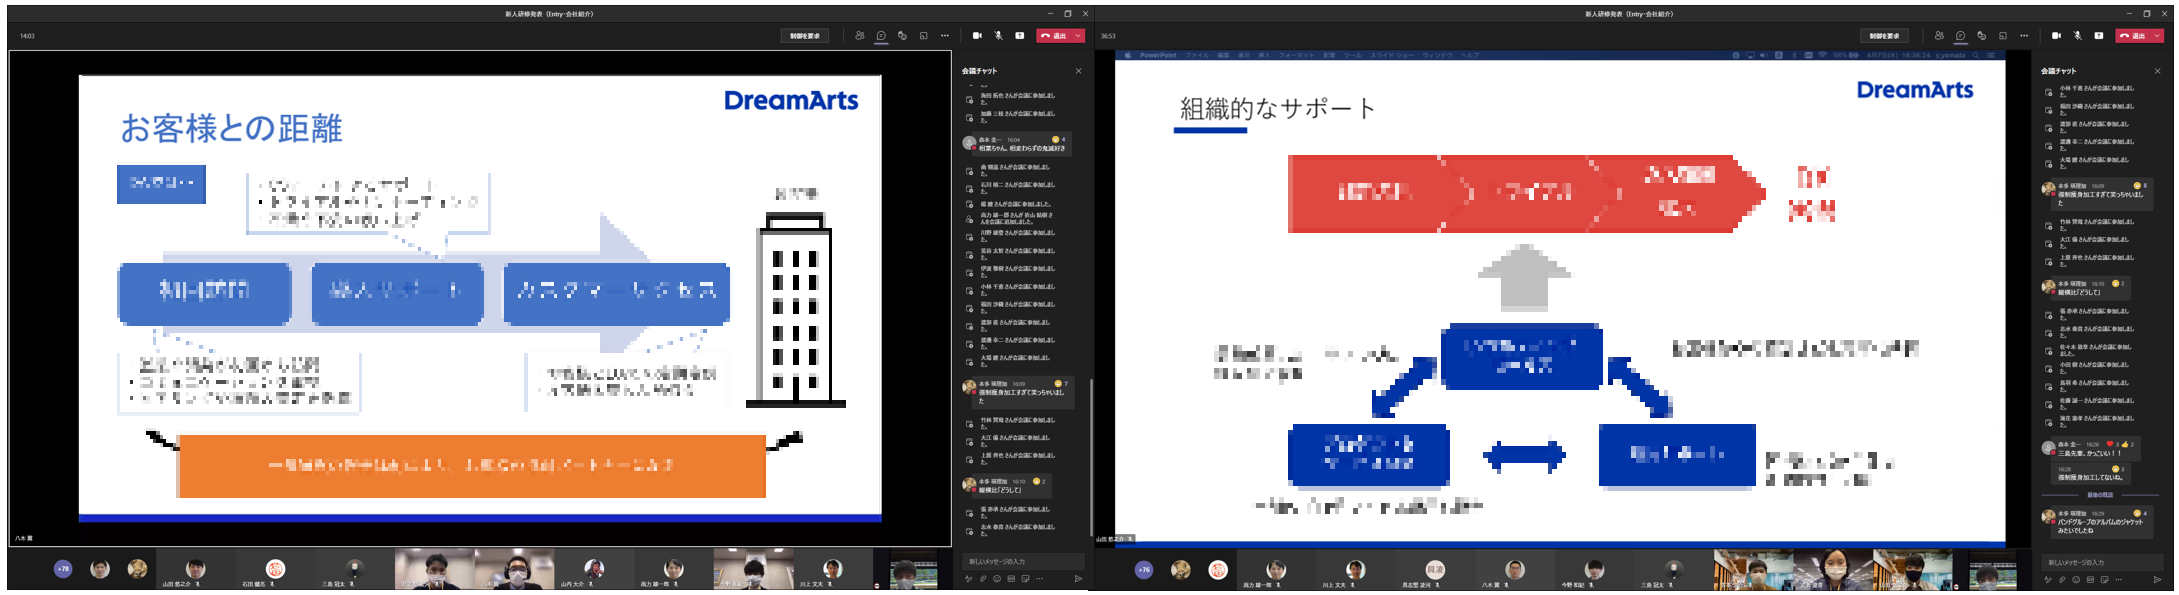This screenshot has height=595, width=2179.
Task: Toggle the camera in the right meeting window
Action: click(2056, 36)
